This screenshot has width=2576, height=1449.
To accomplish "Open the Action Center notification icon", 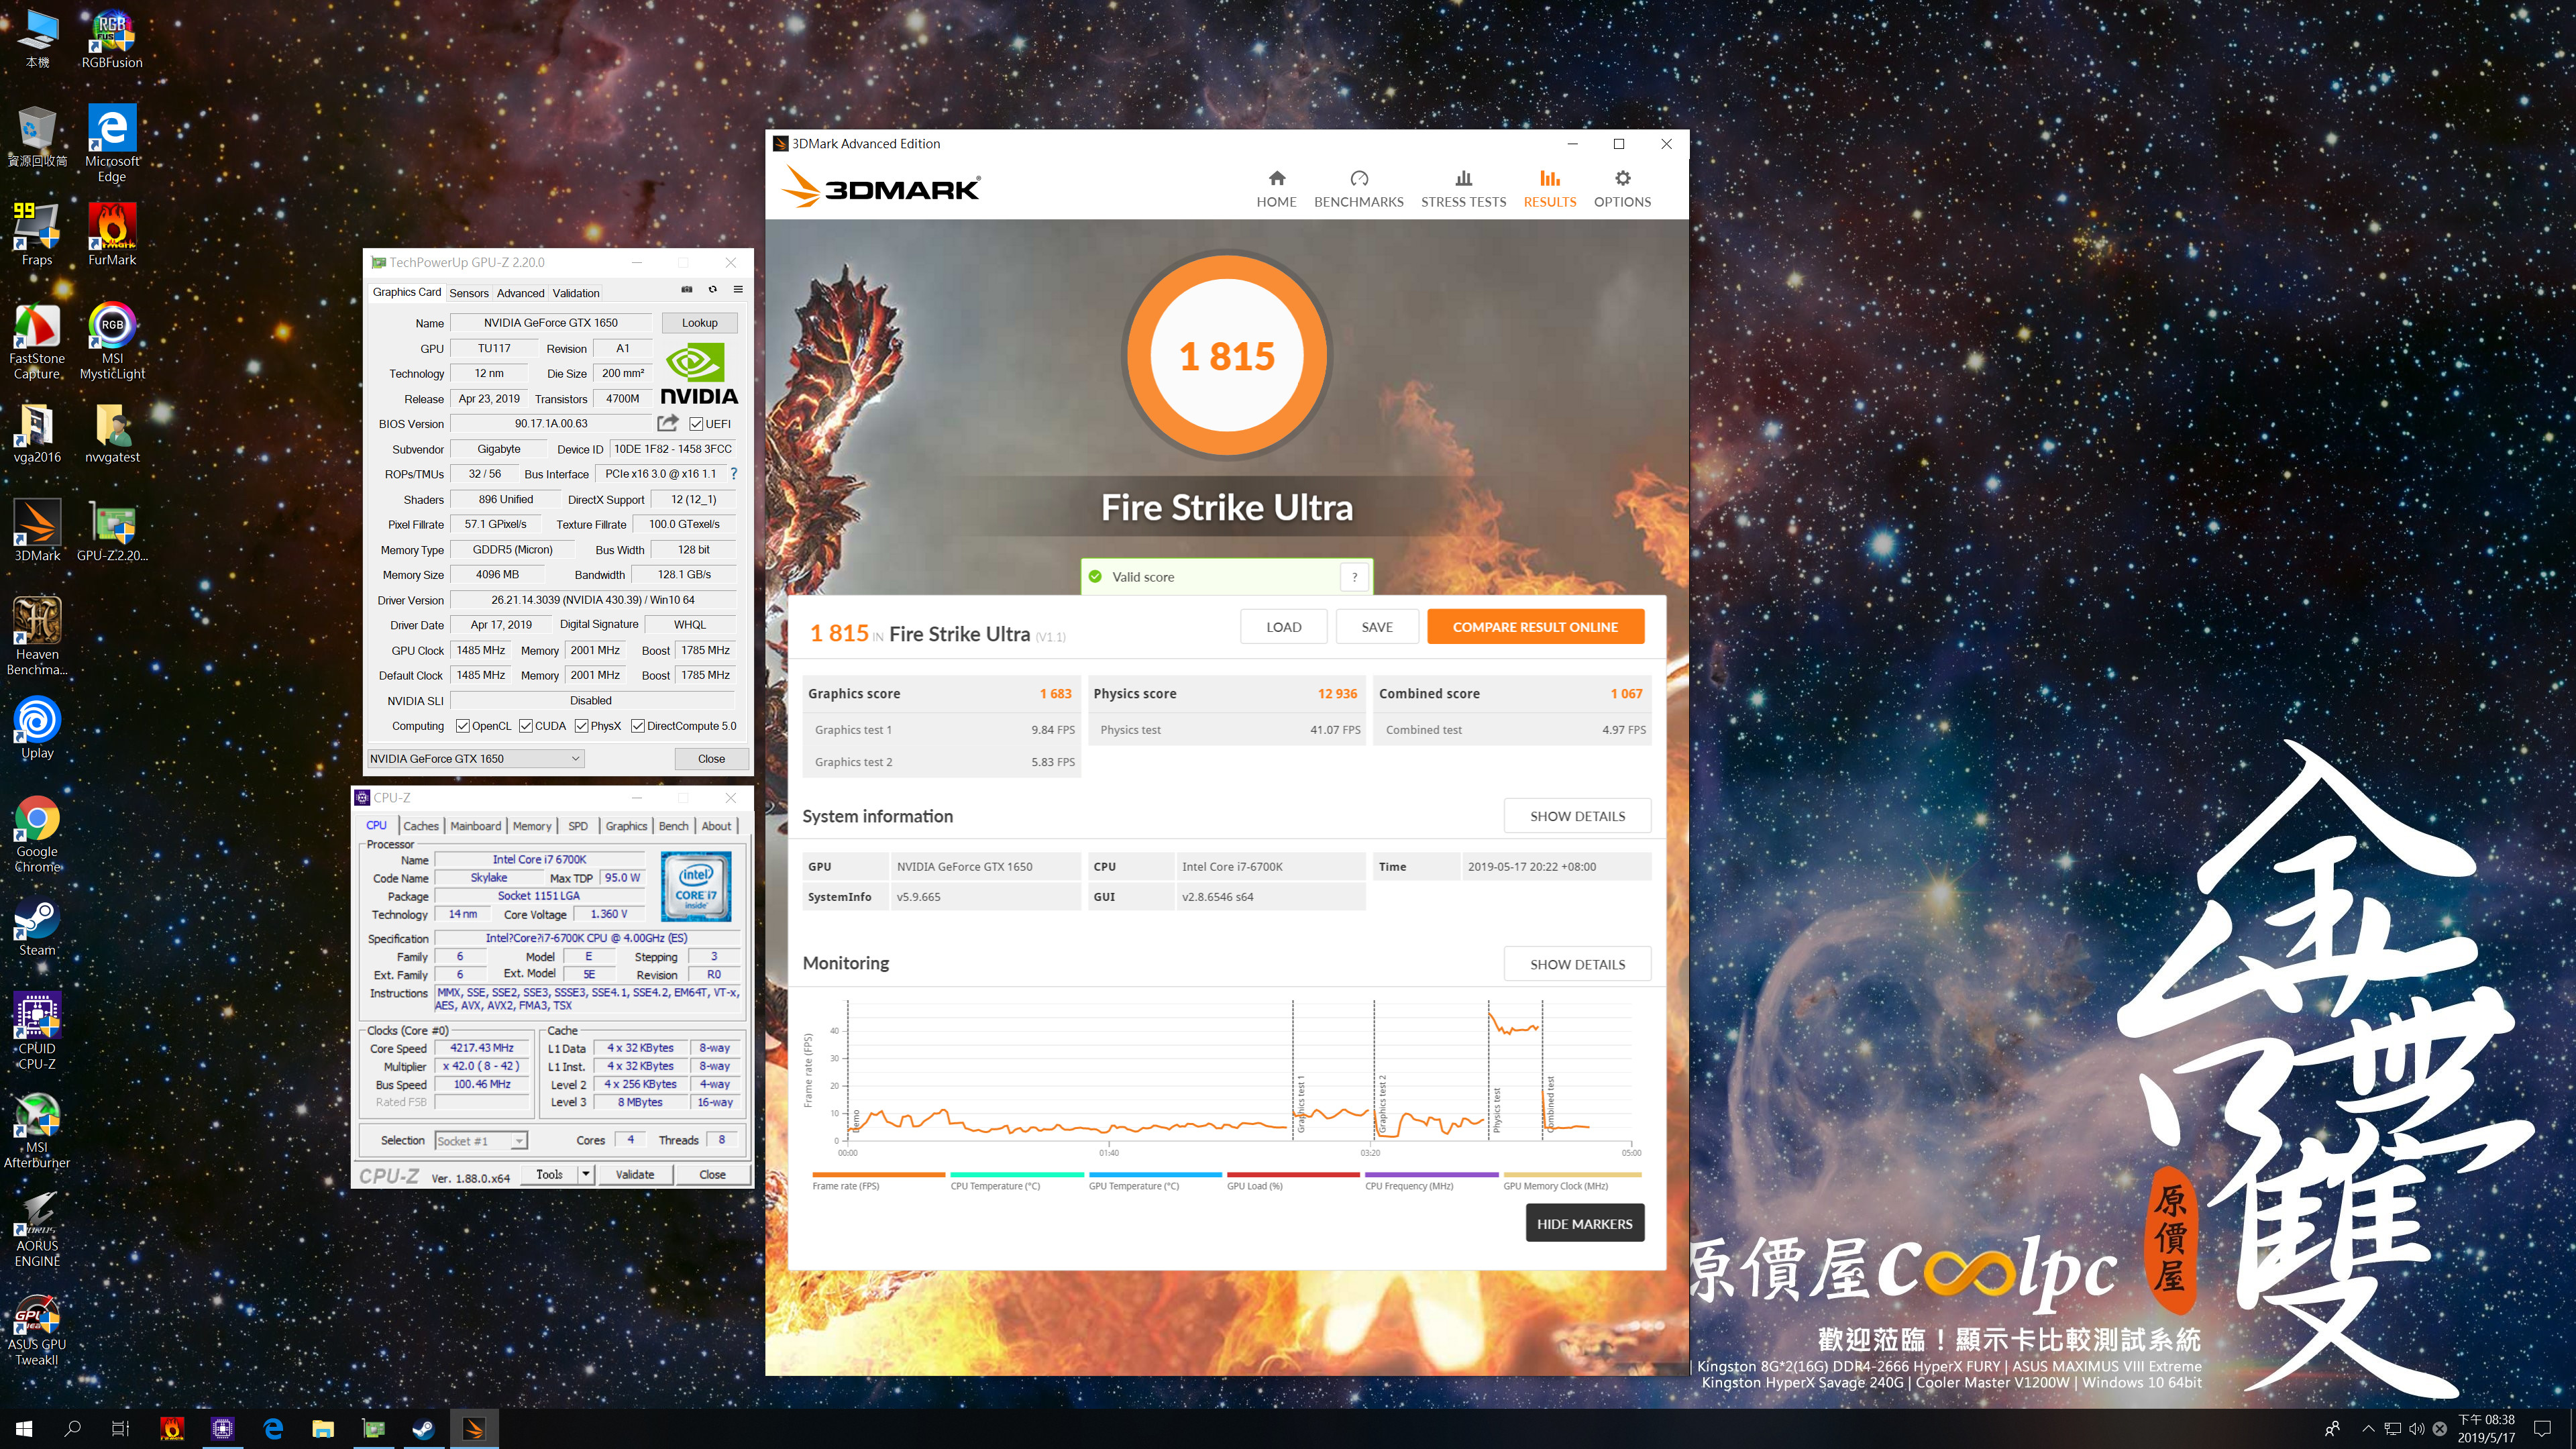I will pos(2542,1429).
